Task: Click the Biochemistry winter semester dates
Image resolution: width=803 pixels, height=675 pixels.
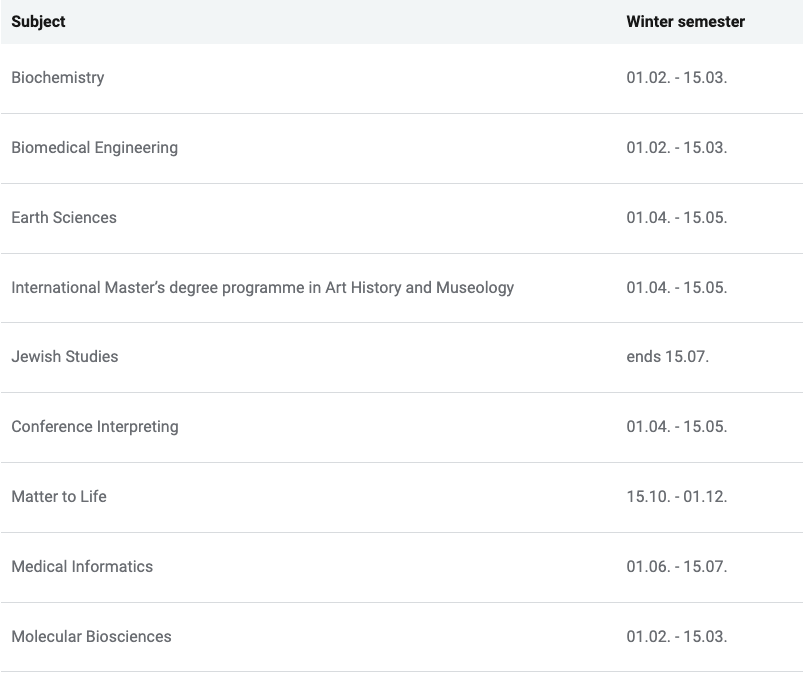Action: pyautogui.click(x=677, y=78)
